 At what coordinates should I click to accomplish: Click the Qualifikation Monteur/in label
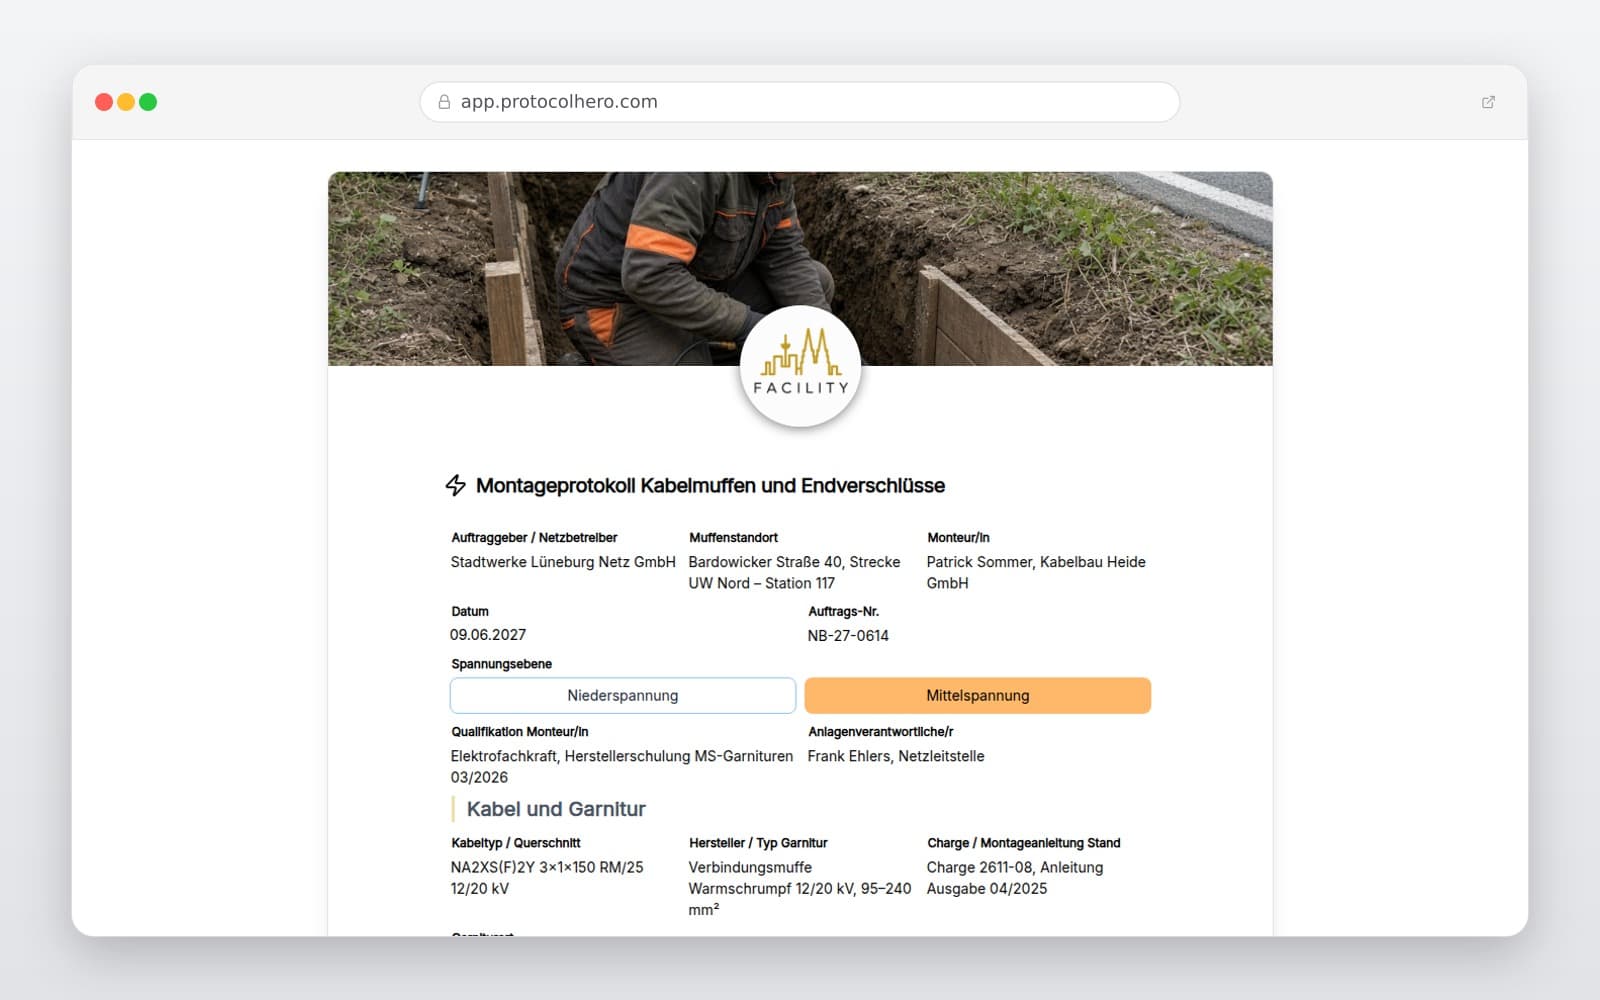pyautogui.click(x=520, y=732)
